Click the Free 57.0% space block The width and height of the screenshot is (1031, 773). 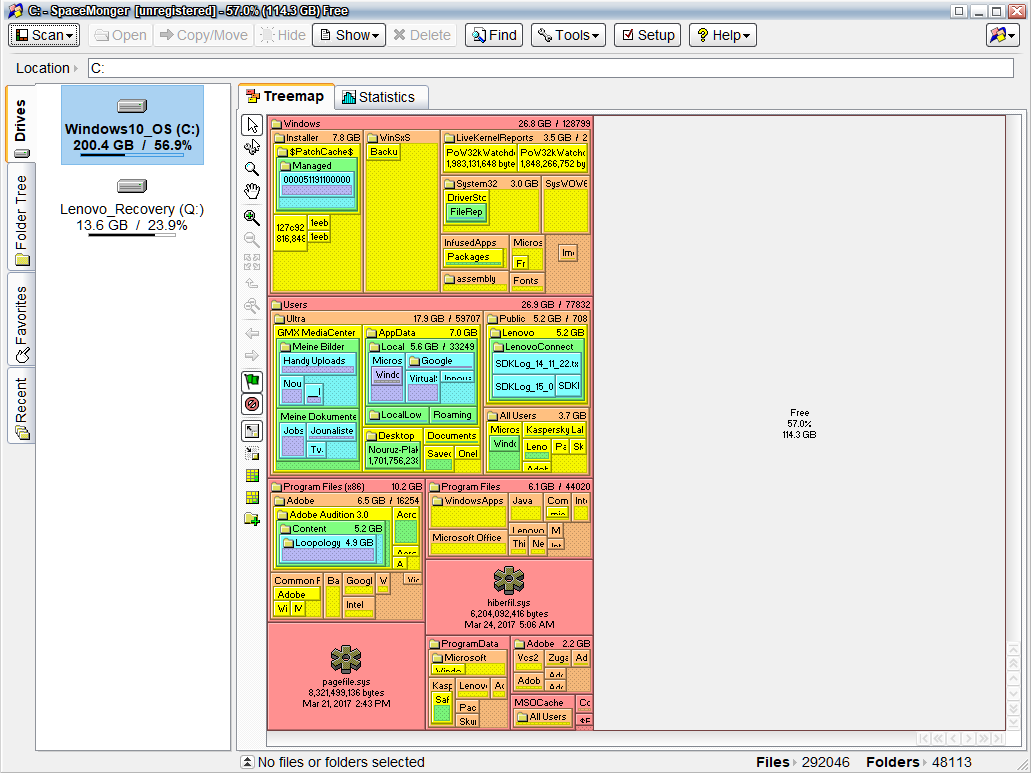pyautogui.click(x=800, y=424)
